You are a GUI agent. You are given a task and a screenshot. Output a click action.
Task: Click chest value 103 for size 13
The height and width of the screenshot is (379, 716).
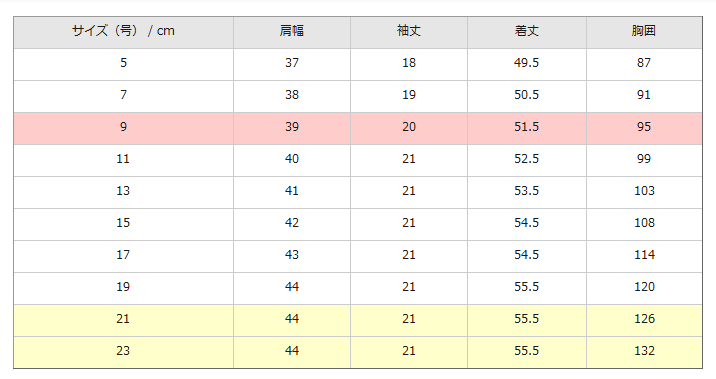(644, 192)
